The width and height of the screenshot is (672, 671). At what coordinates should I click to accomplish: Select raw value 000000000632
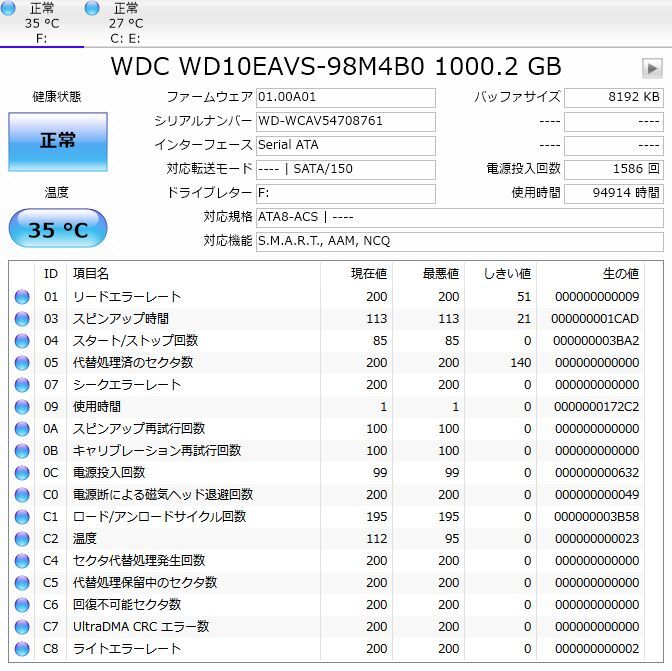(x=597, y=473)
